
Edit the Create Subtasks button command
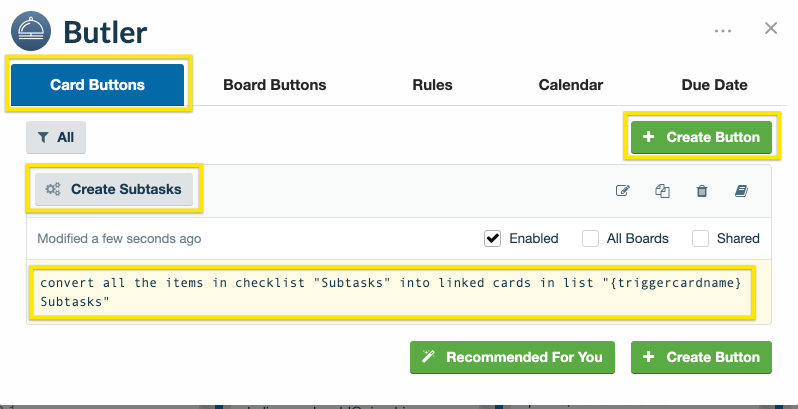pyautogui.click(x=623, y=191)
